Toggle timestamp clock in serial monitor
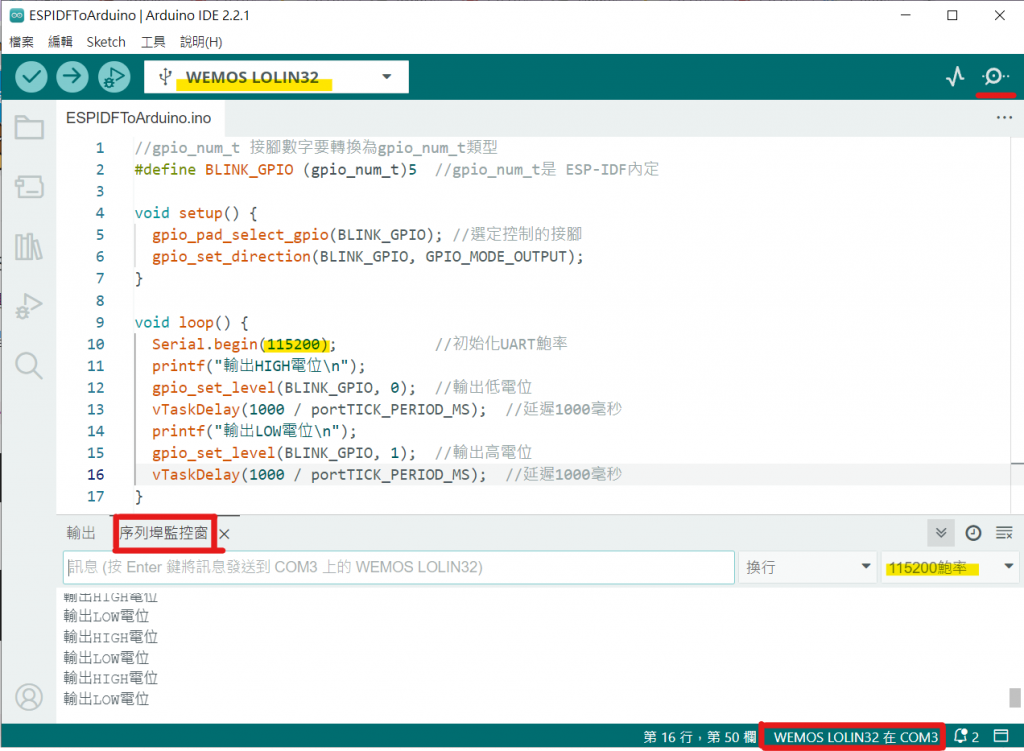This screenshot has height=751, width=1024. pyautogui.click(x=973, y=534)
